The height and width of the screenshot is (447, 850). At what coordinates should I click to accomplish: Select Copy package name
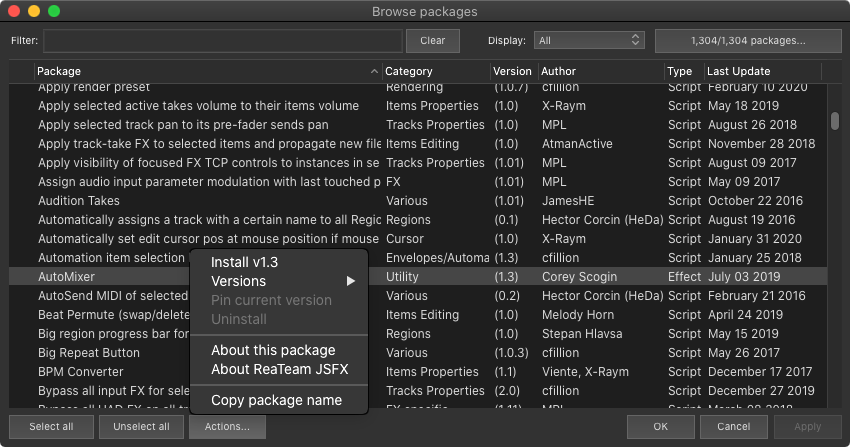click(276, 400)
